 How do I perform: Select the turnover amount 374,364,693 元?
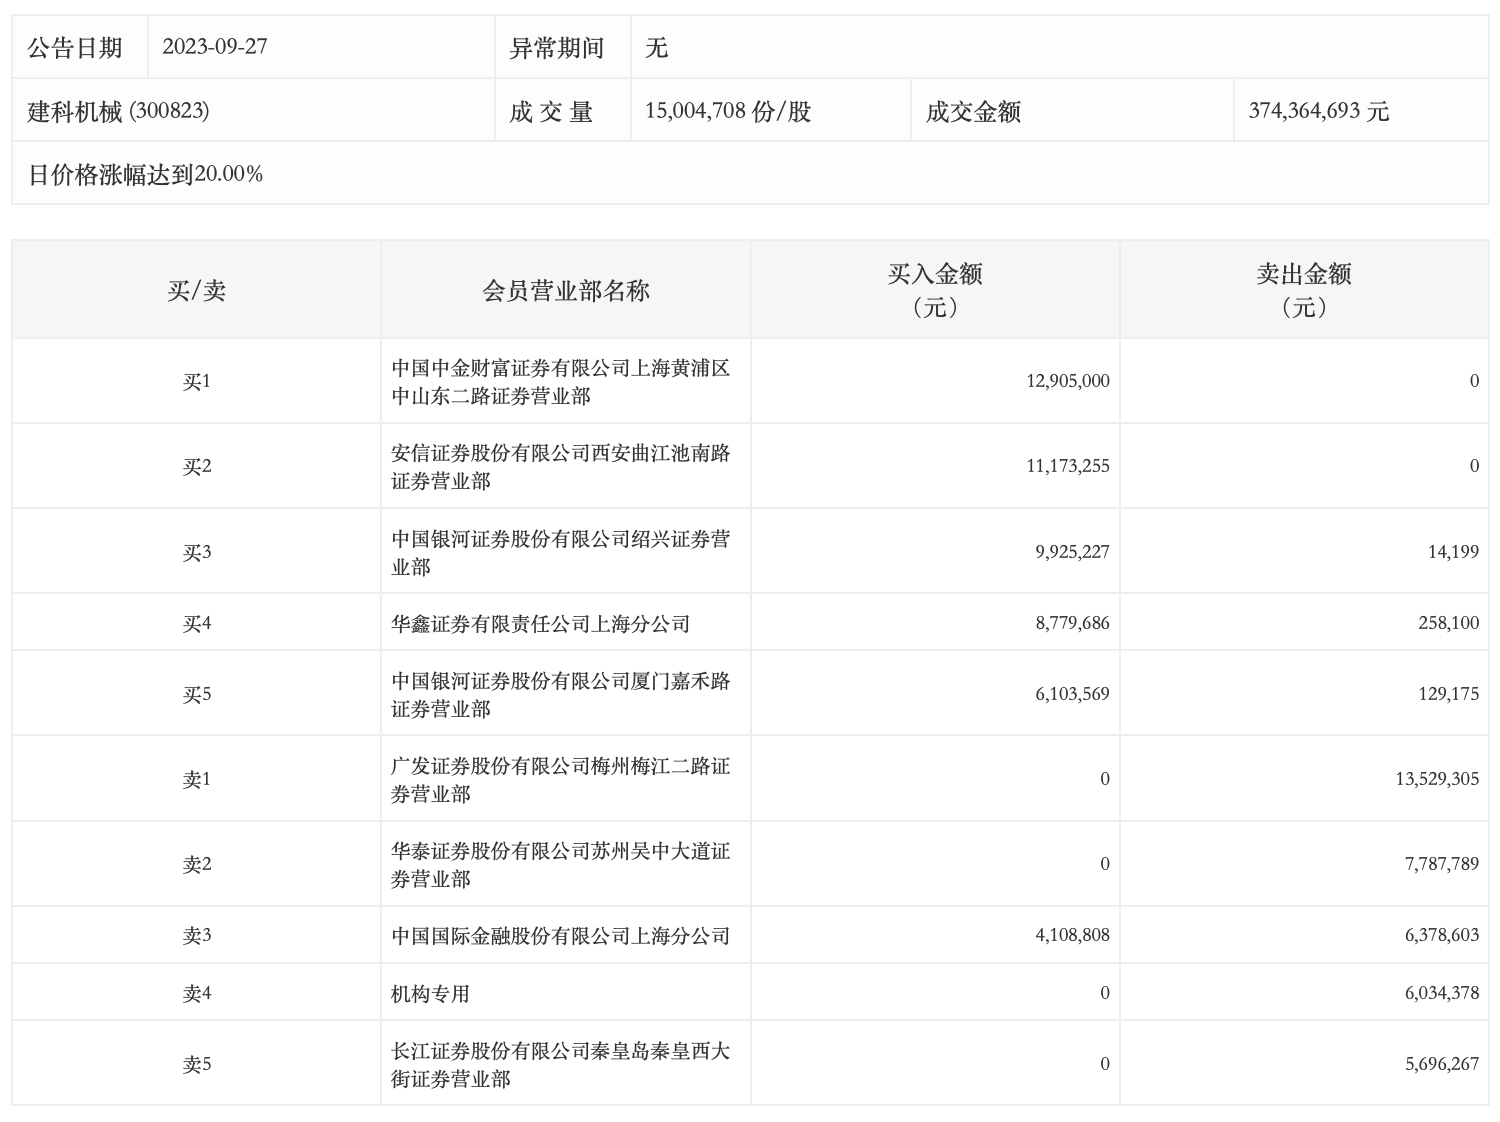[x=1318, y=111]
